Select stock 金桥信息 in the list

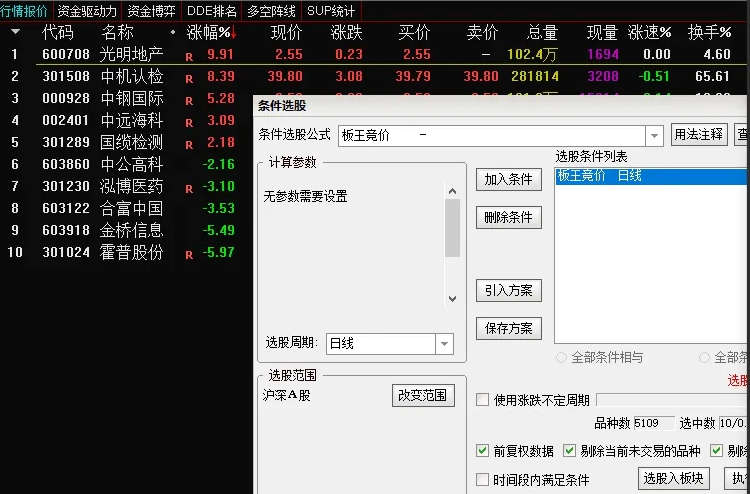pyautogui.click(x=132, y=230)
